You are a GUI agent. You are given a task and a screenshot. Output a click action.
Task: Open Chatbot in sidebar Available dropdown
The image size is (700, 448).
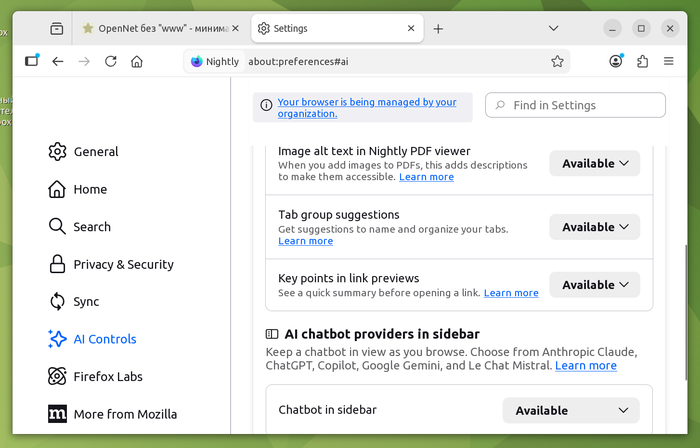570,410
